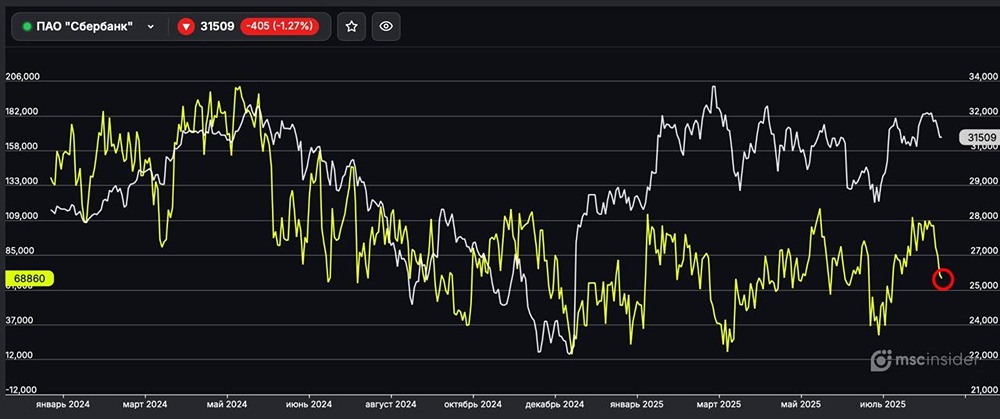Click the 158,000 left axis value
The image size is (1000, 419).
click(x=23, y=147)
